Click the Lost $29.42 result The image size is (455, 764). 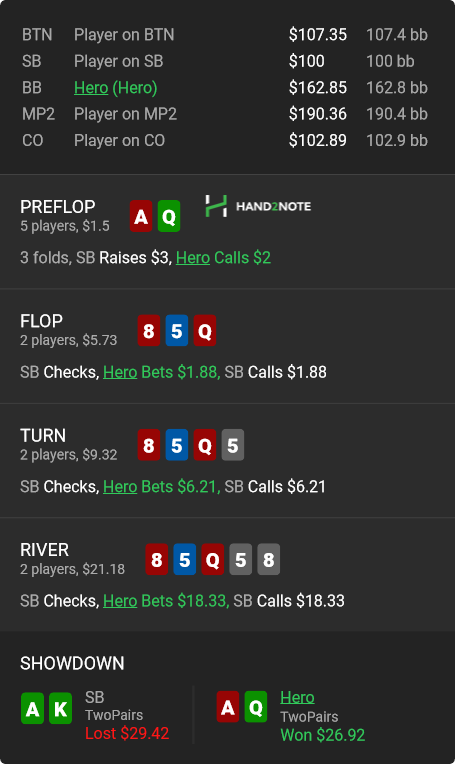point(127,733)
